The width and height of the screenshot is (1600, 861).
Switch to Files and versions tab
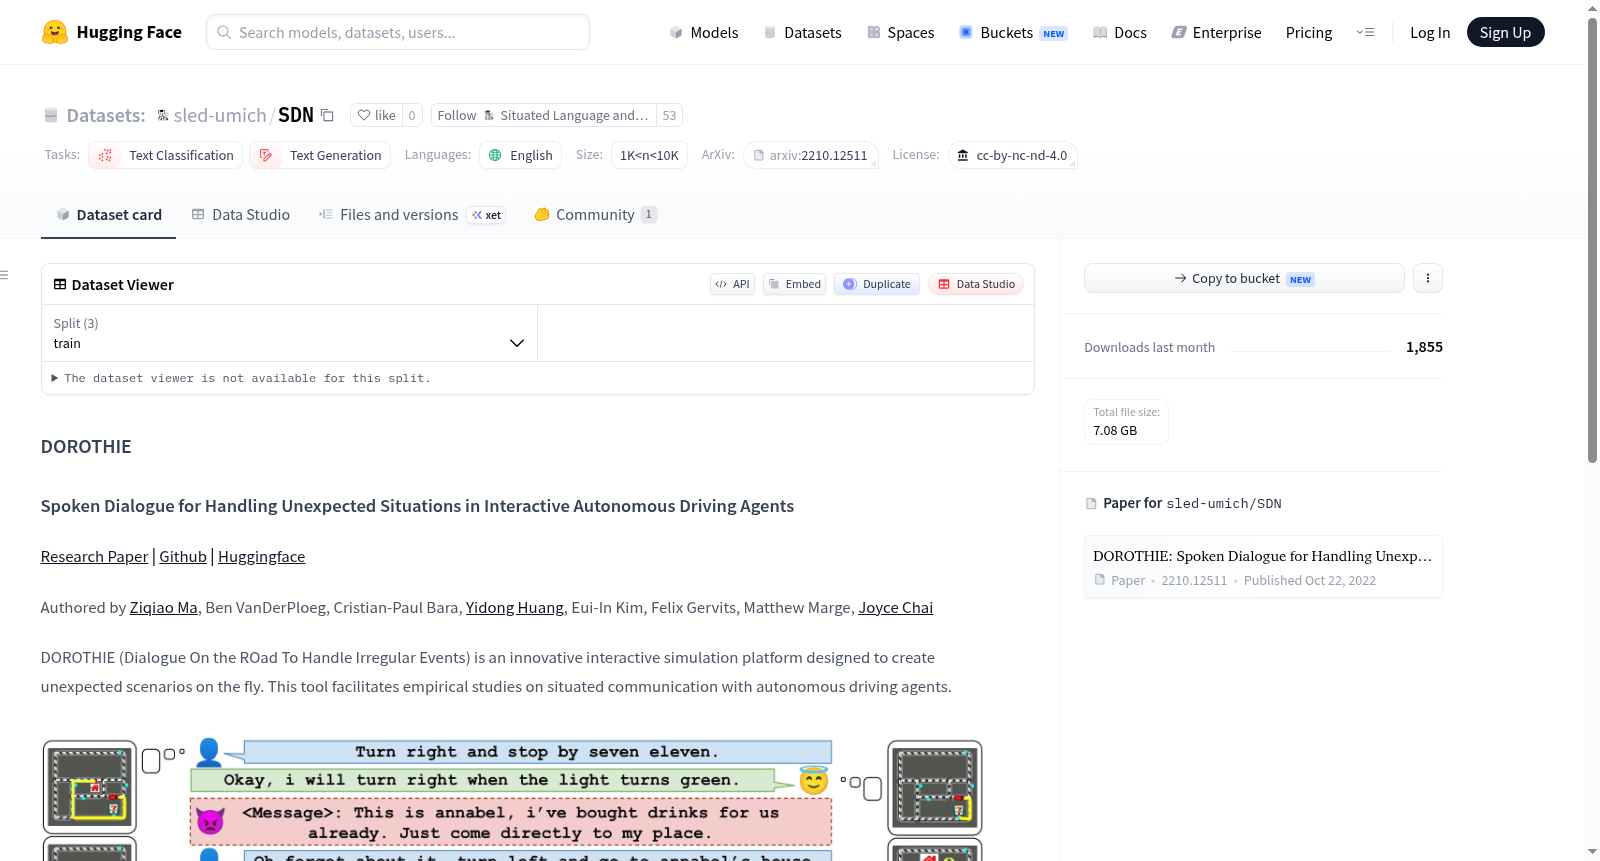pos(412,215)
